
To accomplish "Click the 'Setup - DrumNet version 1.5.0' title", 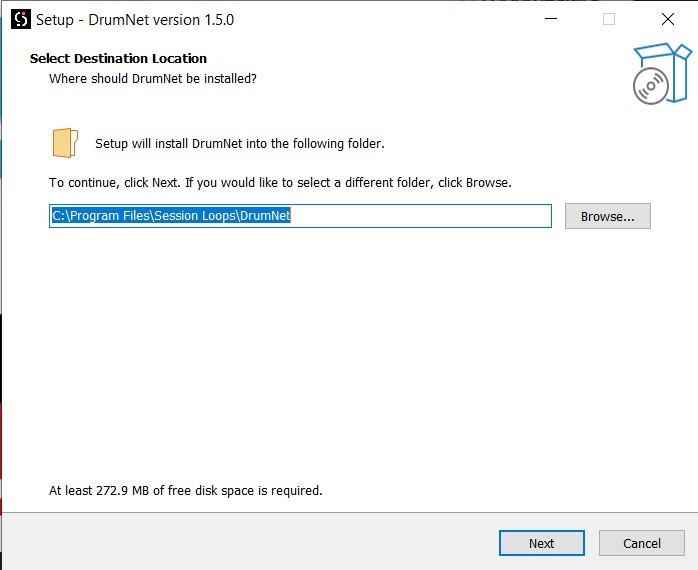I will 135,20.
